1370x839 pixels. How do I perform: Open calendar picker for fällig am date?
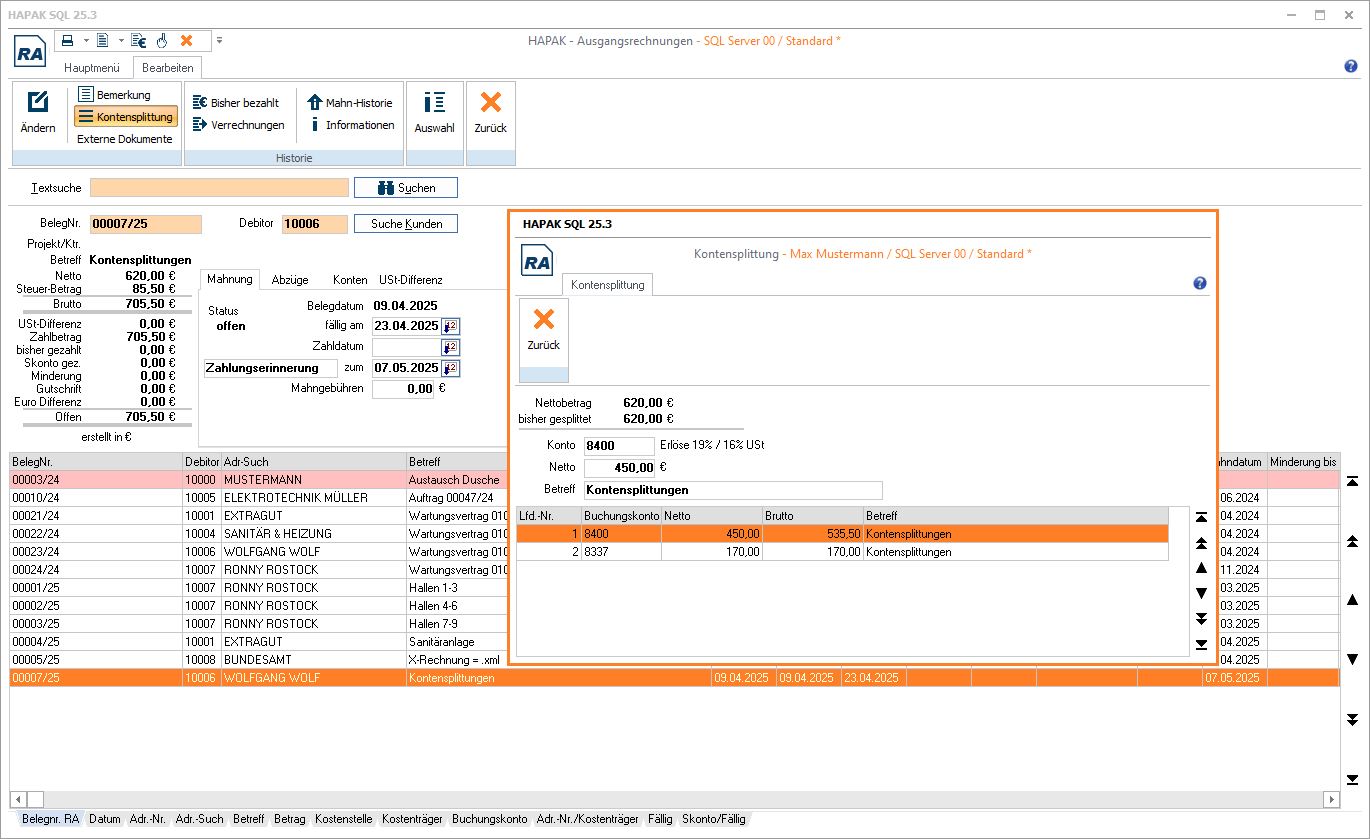pos(450,326)
